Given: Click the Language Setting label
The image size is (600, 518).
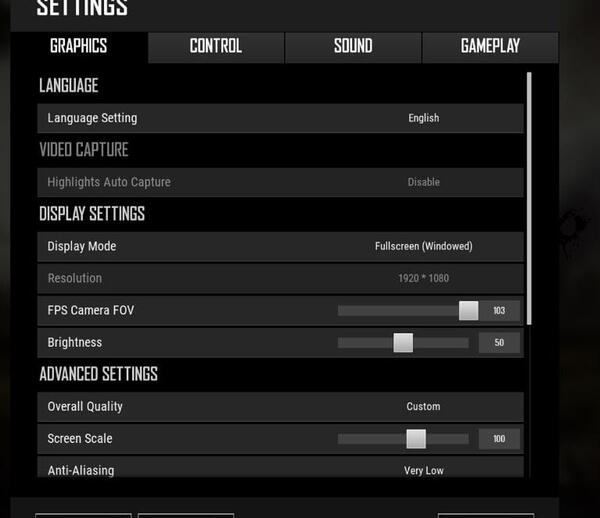Looking at the screenshot, I should tap(92, 118).
